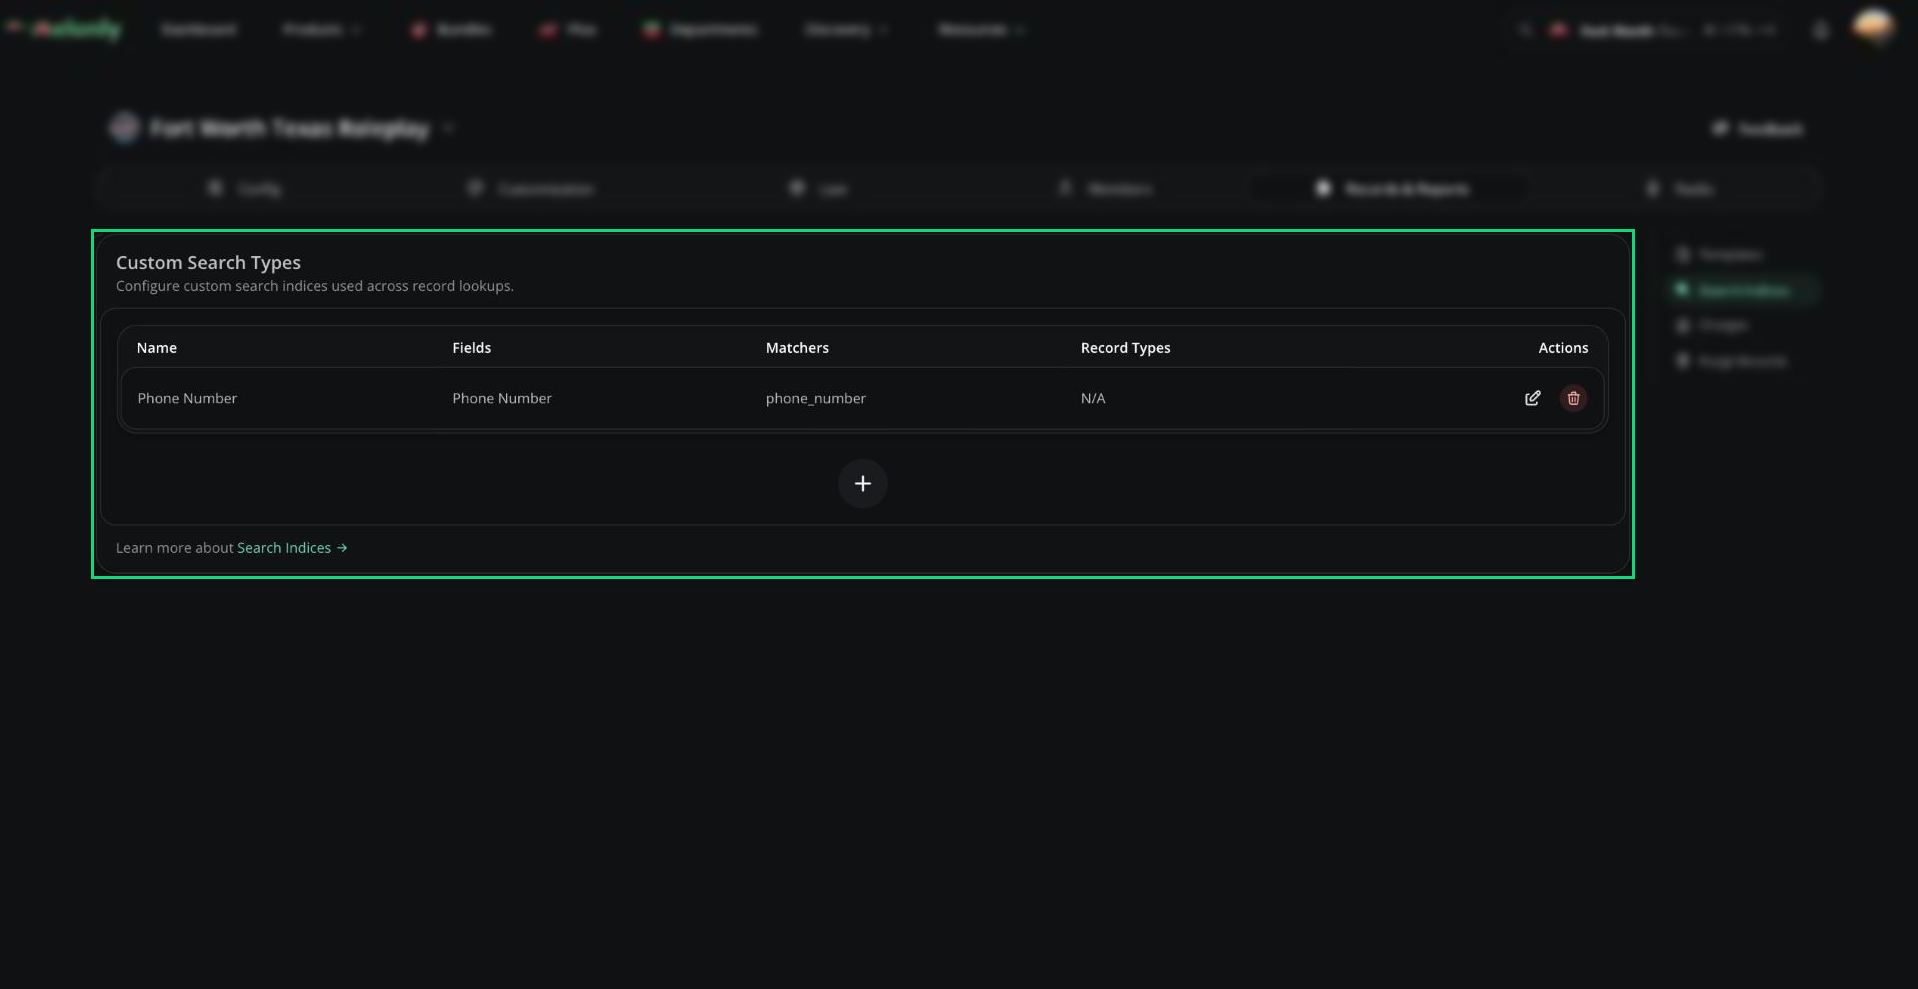Select the phone_number matcher cell

(x=816, y=398)
